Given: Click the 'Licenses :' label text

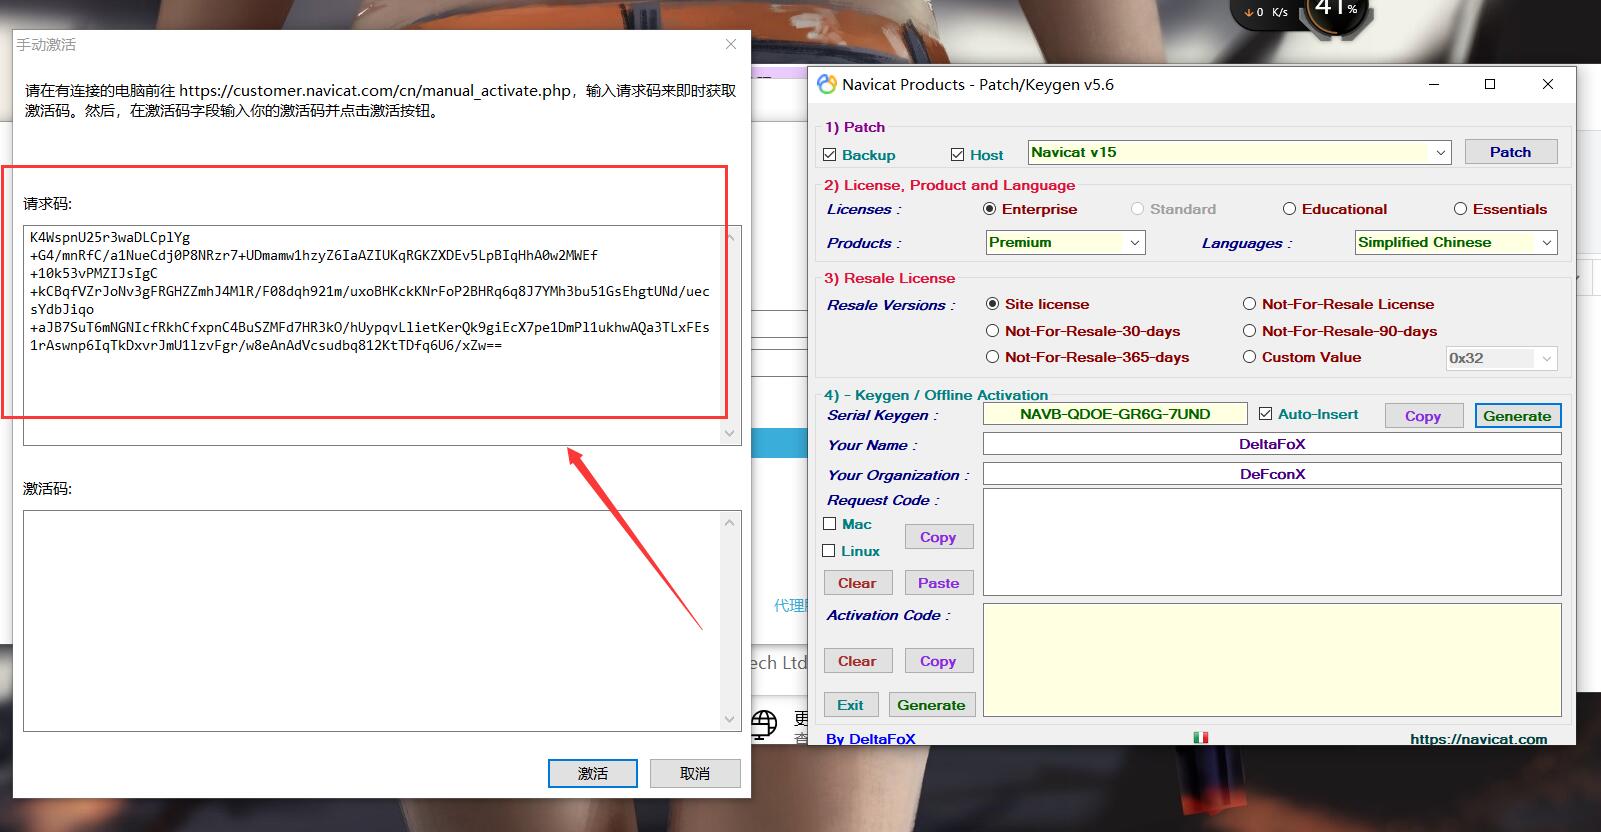Looking at the screenshot, I should [864, 209].
